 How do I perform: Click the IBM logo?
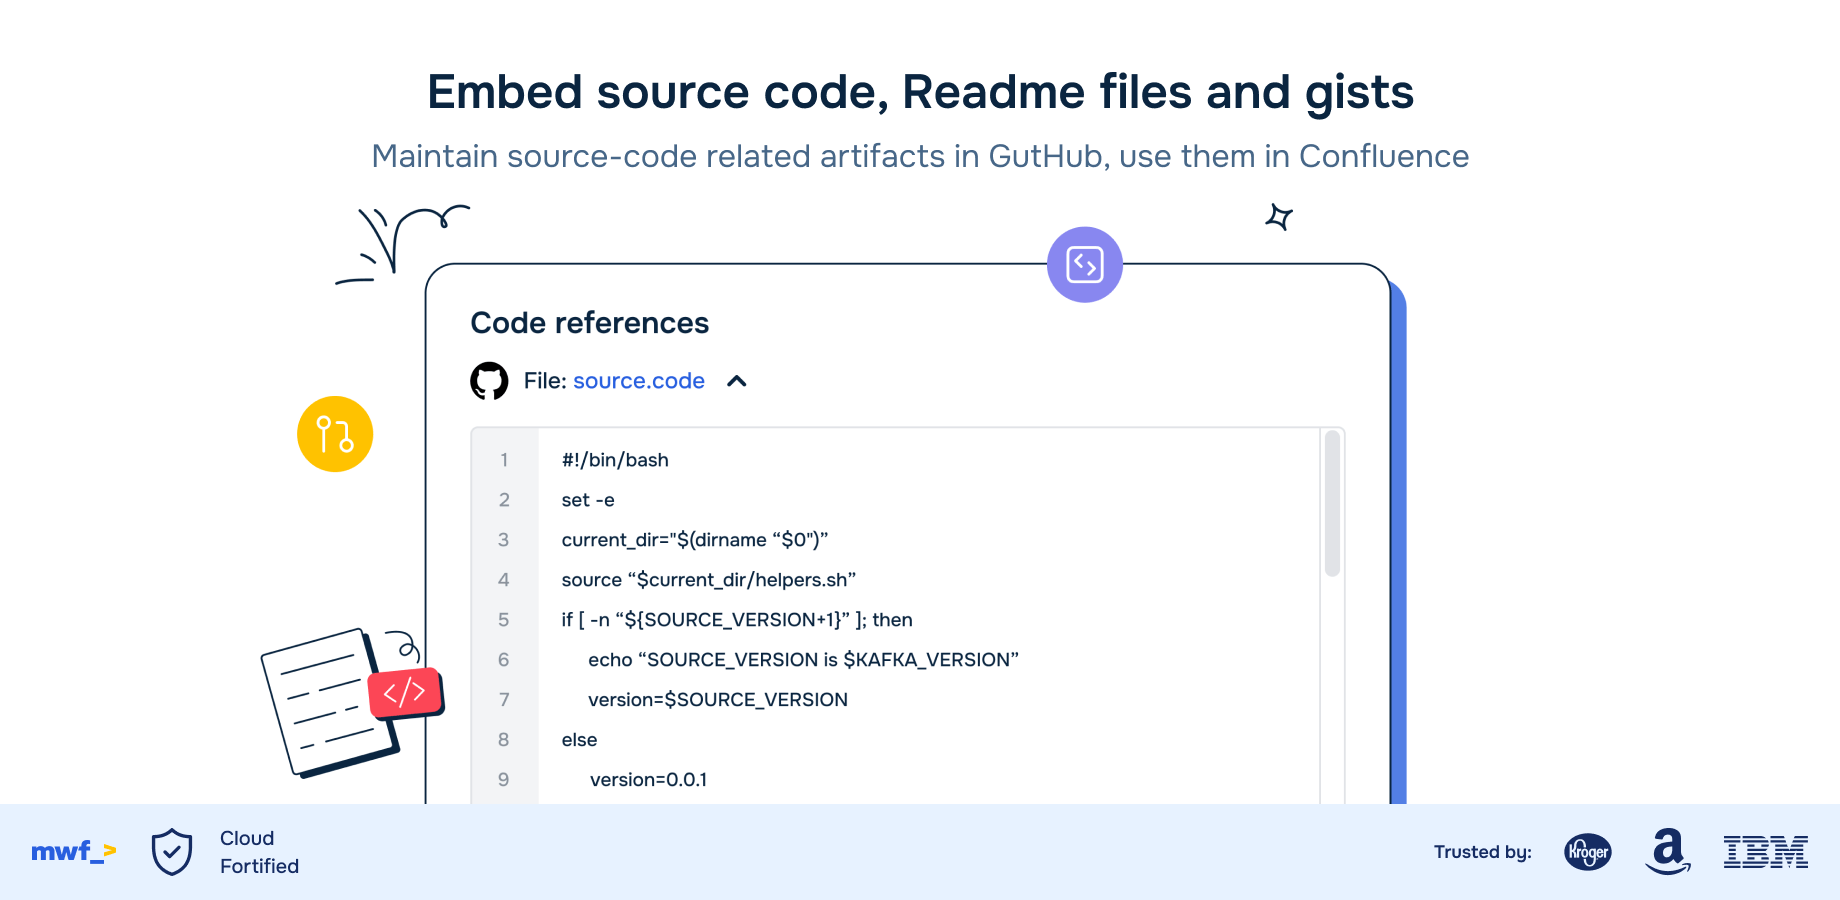pos(1765,852)
